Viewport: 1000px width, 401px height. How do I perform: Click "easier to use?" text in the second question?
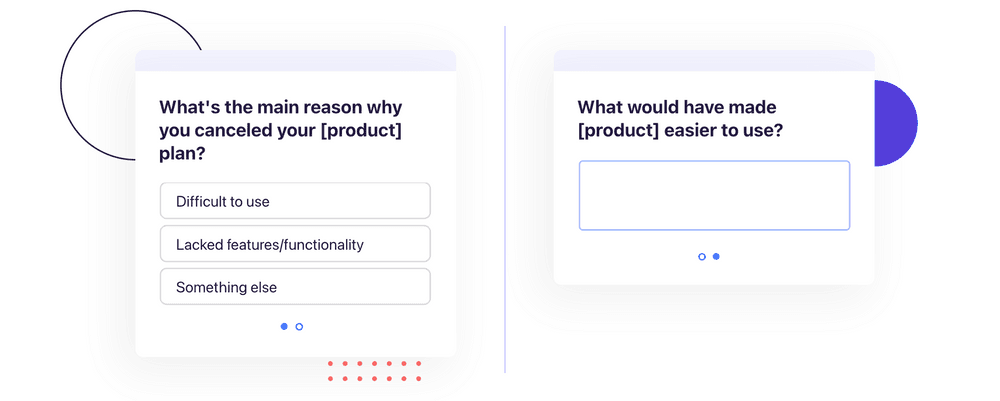click(724, 130)
